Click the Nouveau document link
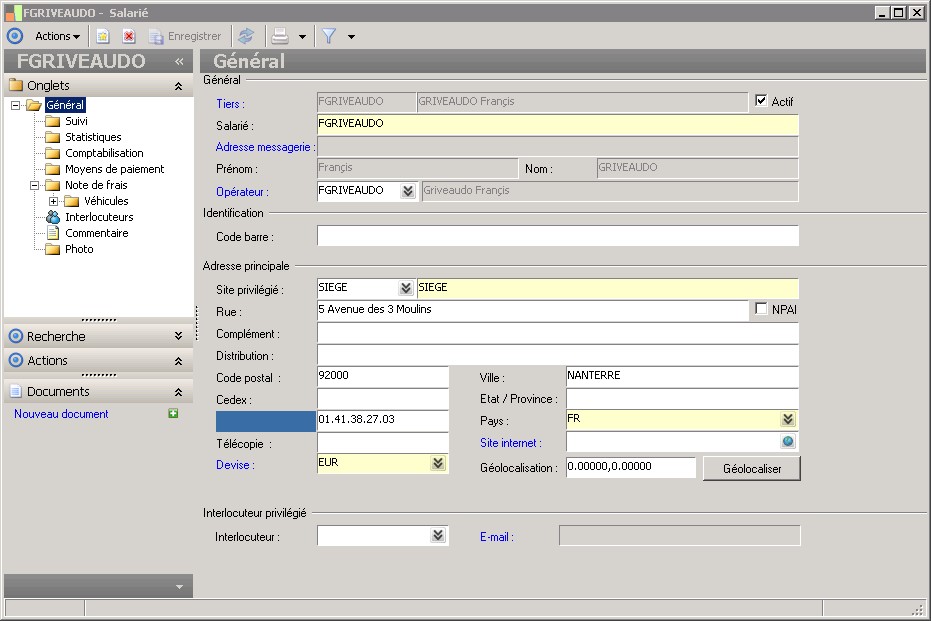The width and height of the screenshot is (931, 621). pos(61,414)
